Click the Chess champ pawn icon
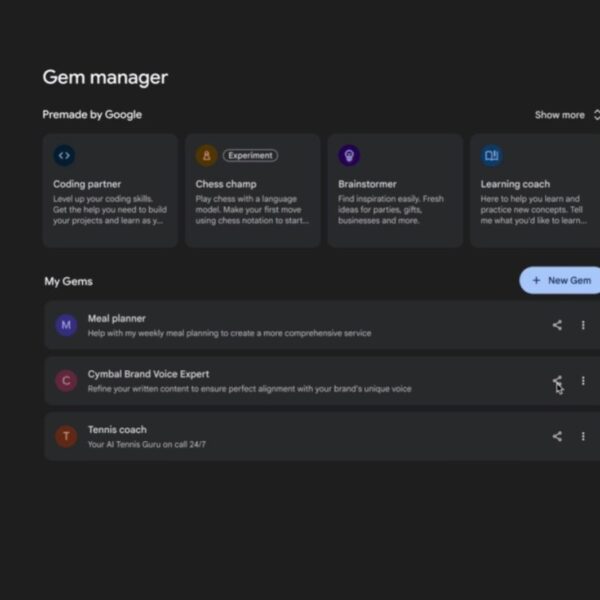 point(206,155)
